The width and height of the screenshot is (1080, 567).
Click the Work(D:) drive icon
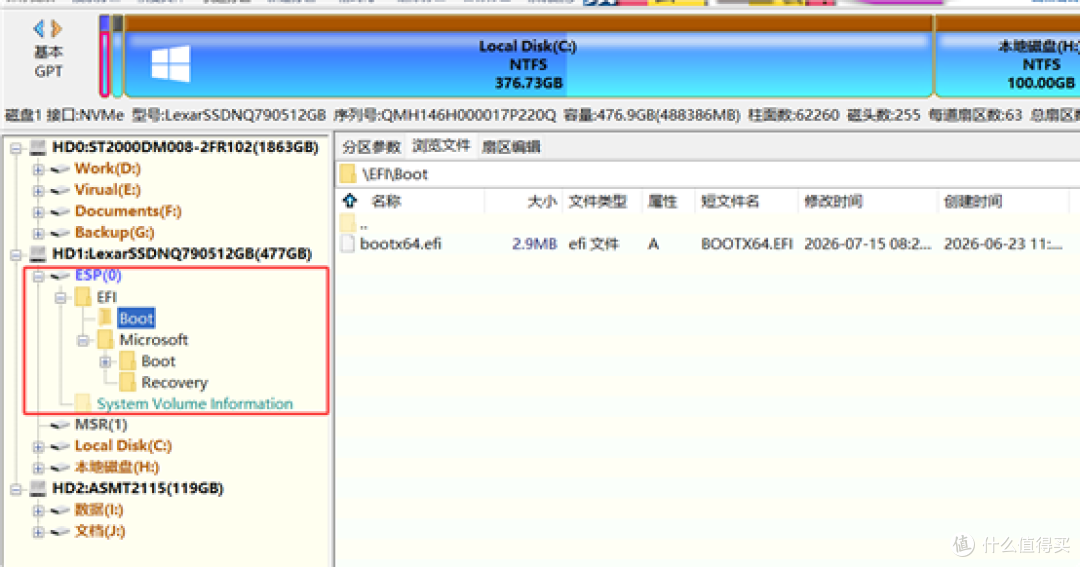61,169
